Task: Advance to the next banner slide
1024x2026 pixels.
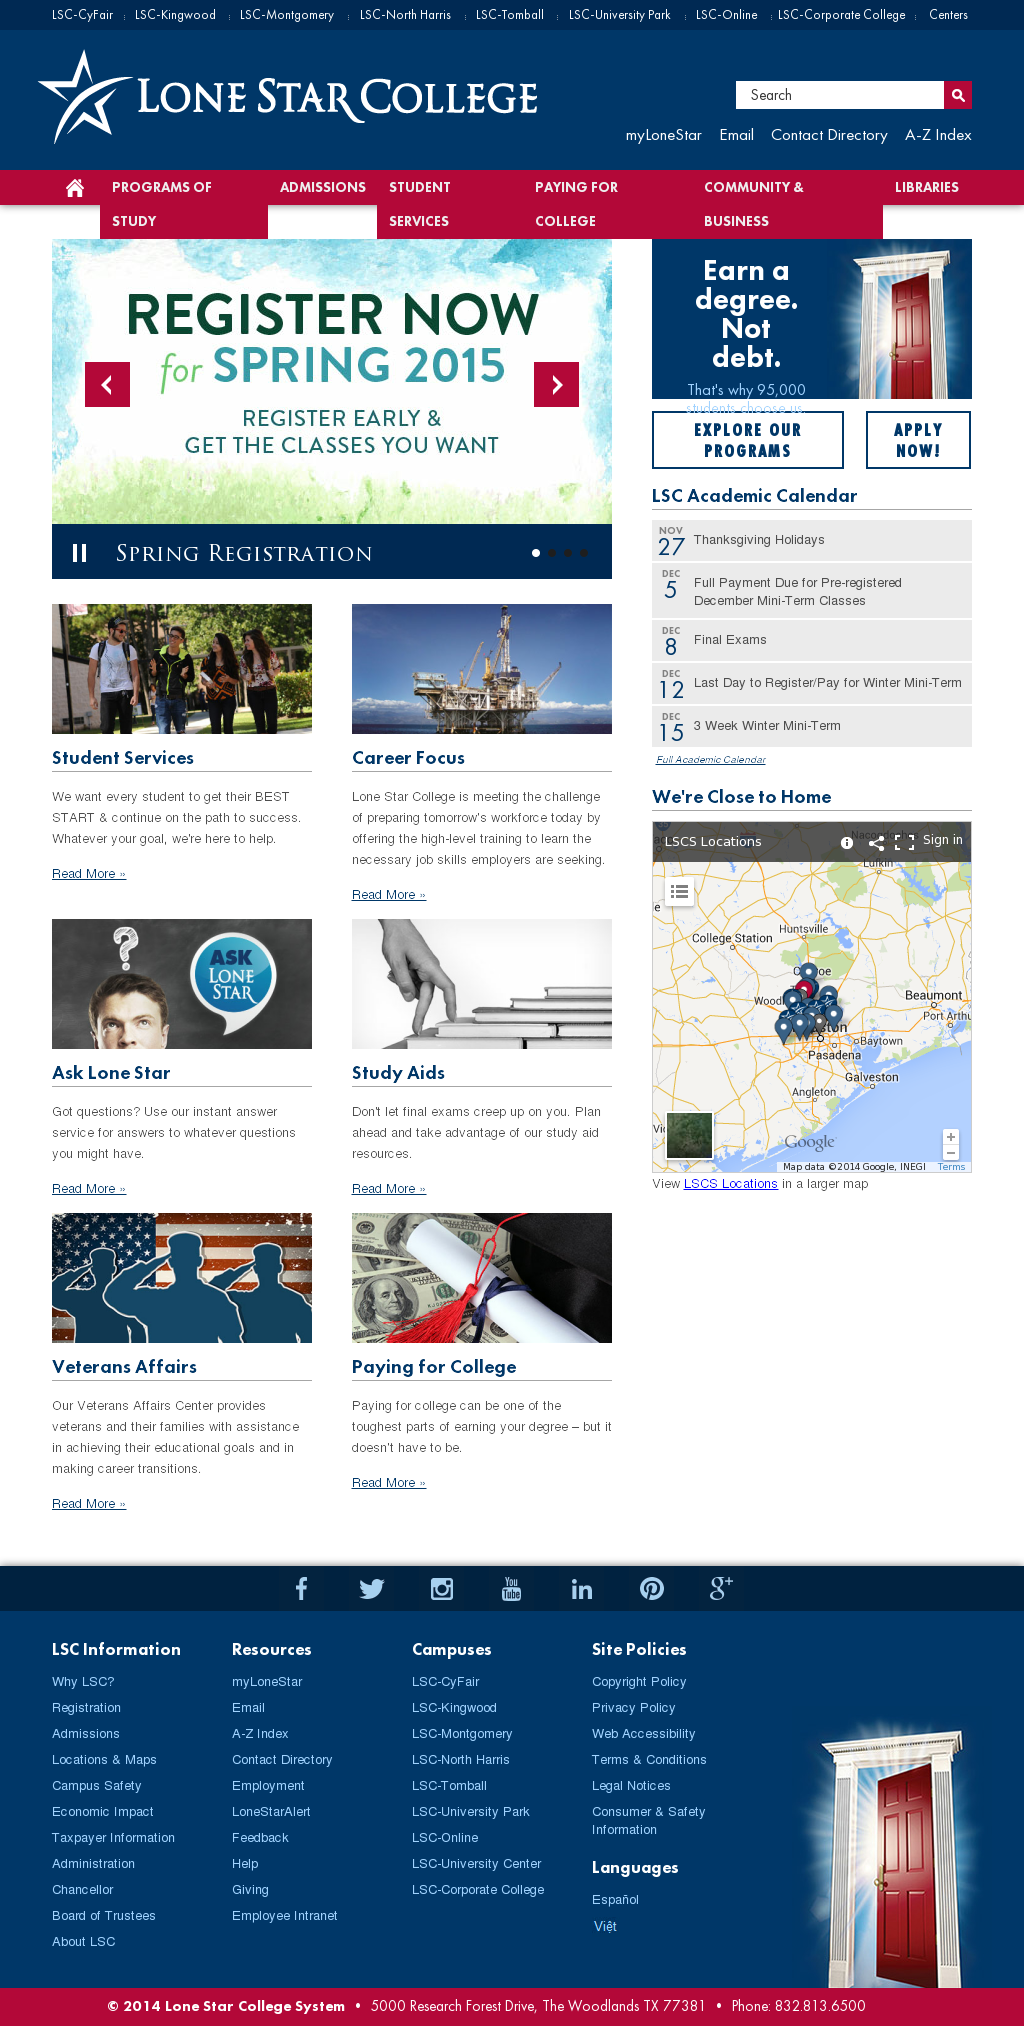Action: [556, 384]
